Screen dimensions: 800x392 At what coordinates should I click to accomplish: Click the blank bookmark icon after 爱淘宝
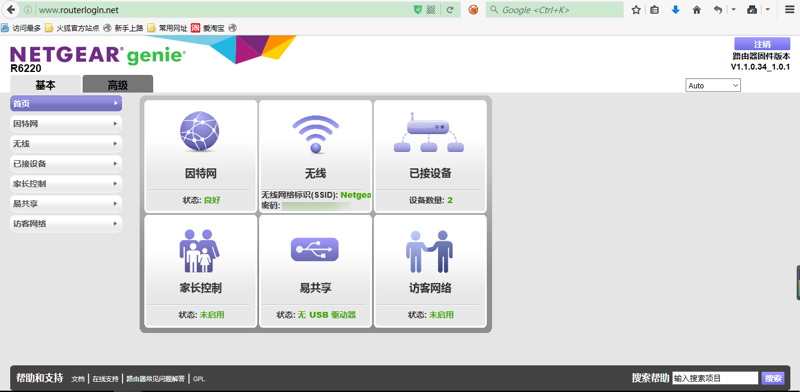(x=233, y=28)
